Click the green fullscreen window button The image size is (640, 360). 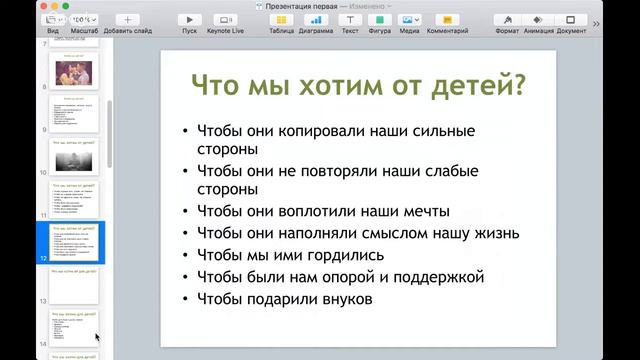[x=65, y=6]
